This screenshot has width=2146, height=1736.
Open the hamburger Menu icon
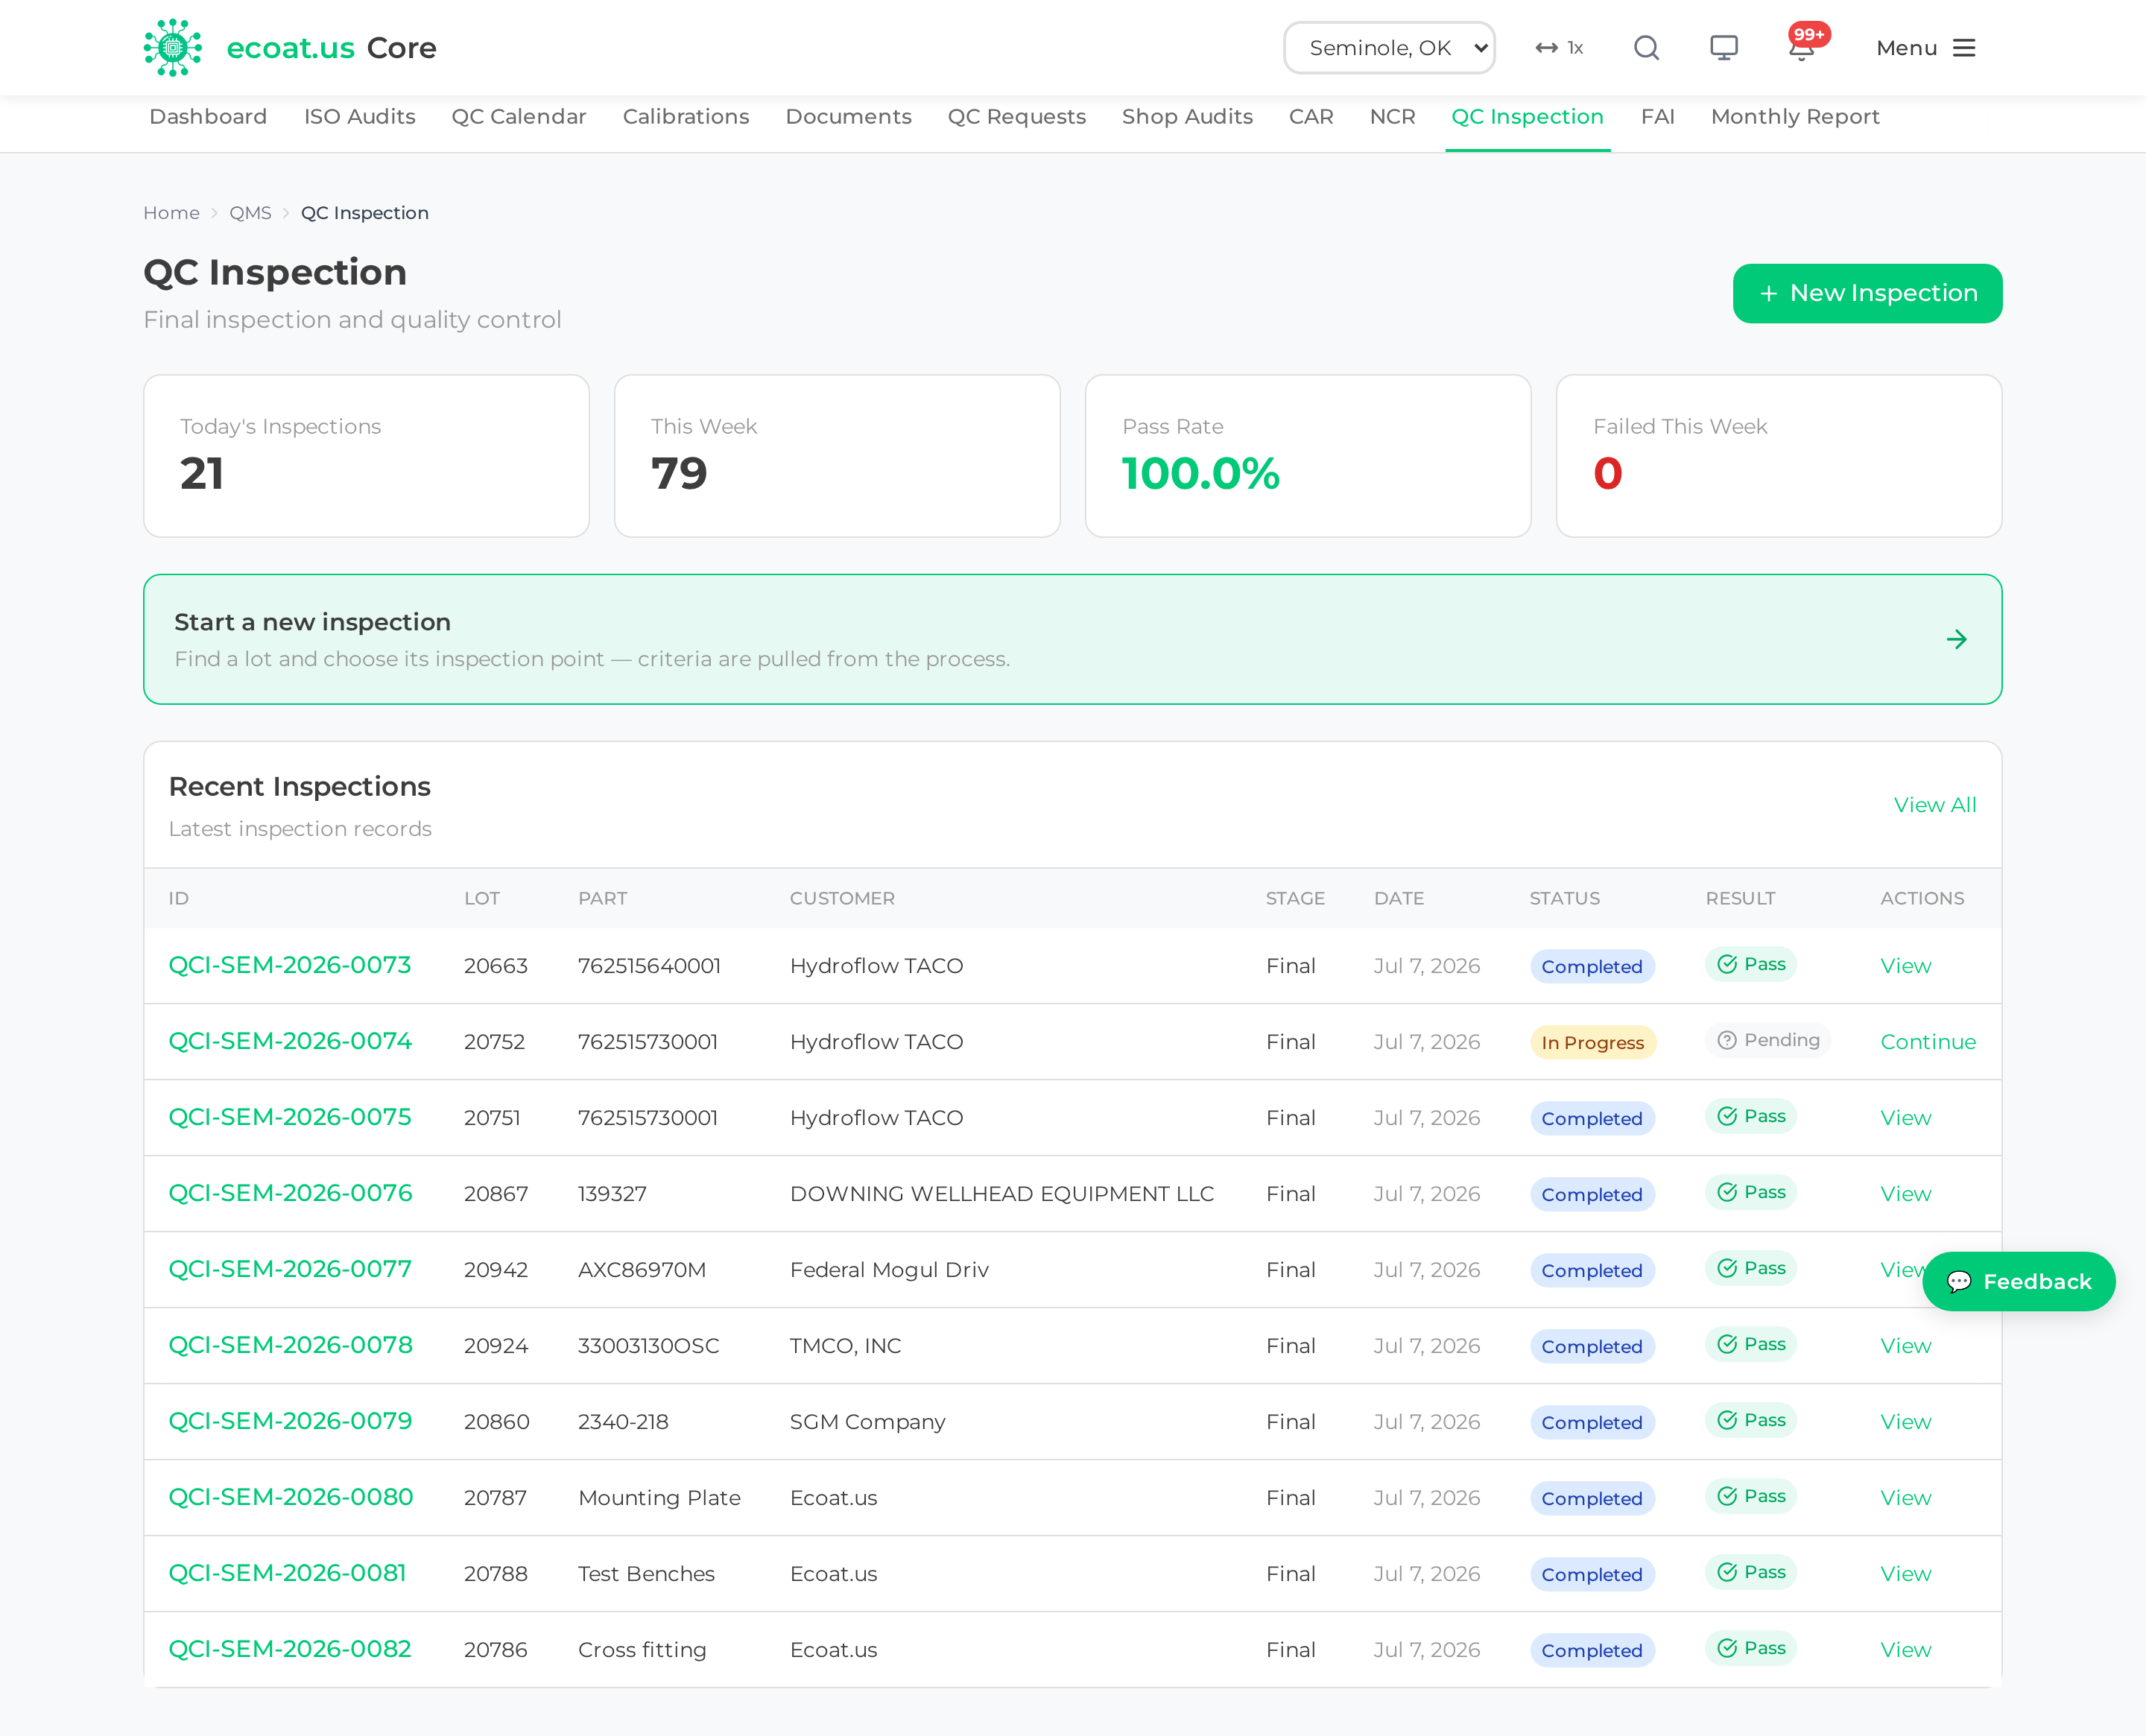point(1964,48)
